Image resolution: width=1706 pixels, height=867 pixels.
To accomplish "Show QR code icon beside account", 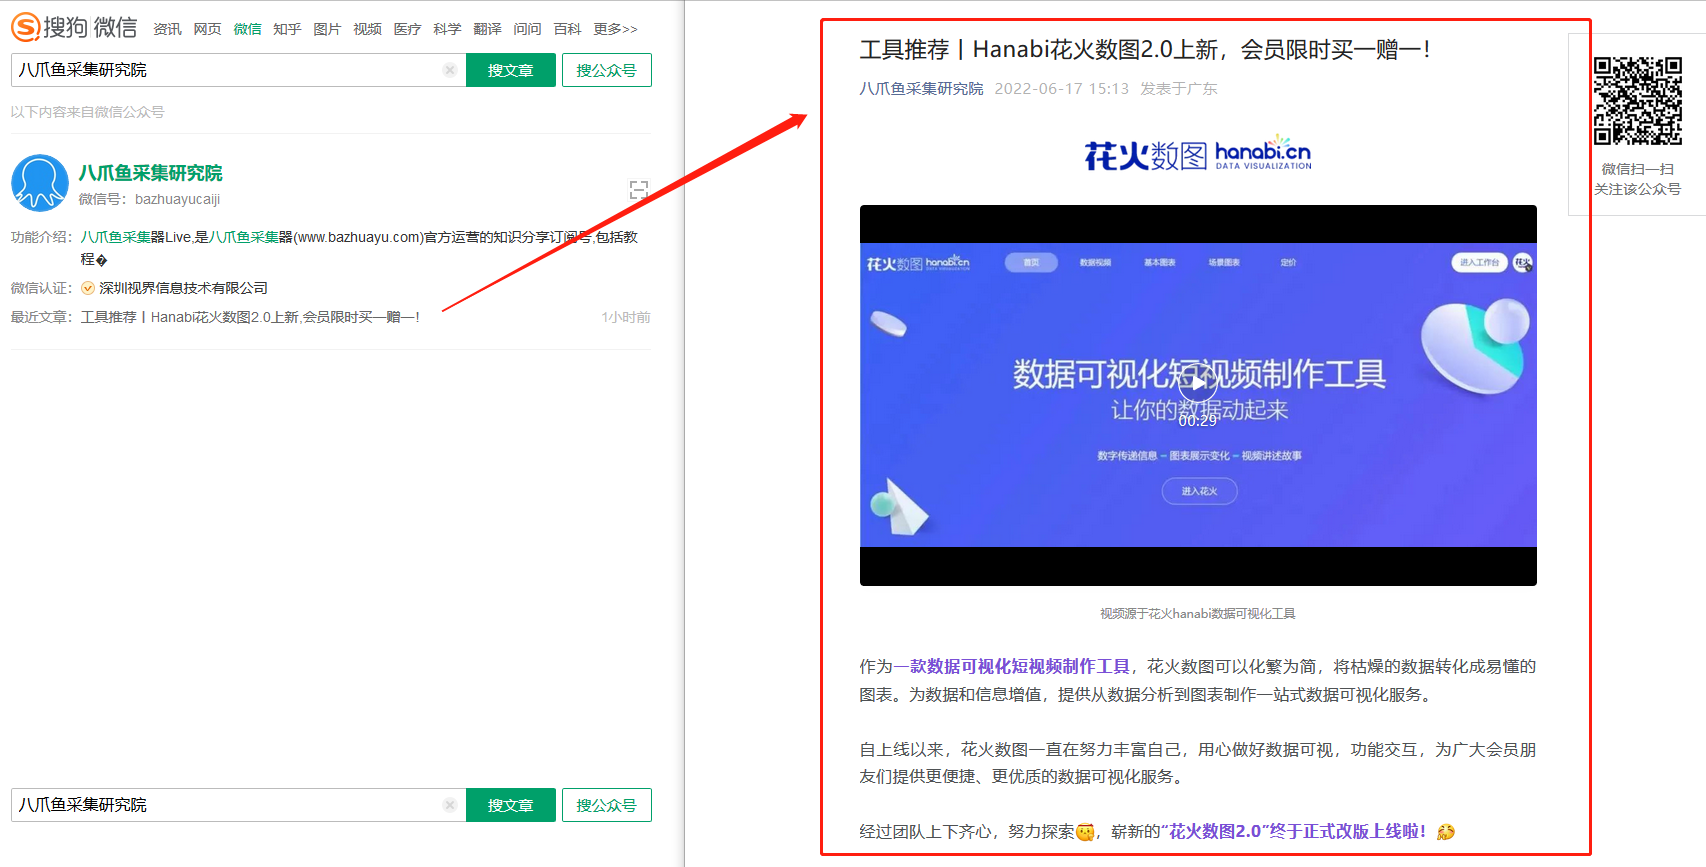I will pos(639,190).
